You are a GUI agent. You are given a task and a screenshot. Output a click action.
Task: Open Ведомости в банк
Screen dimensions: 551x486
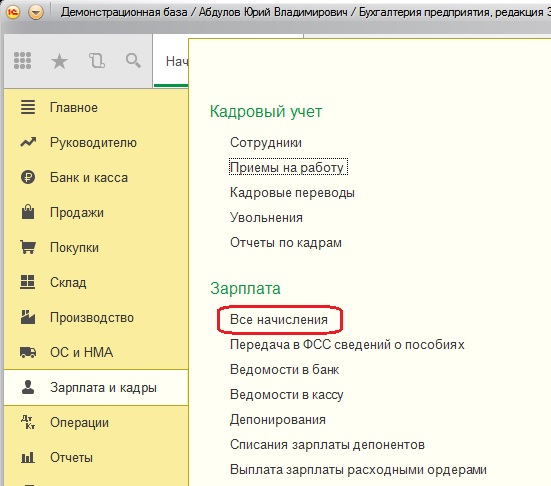pos(284,369)
